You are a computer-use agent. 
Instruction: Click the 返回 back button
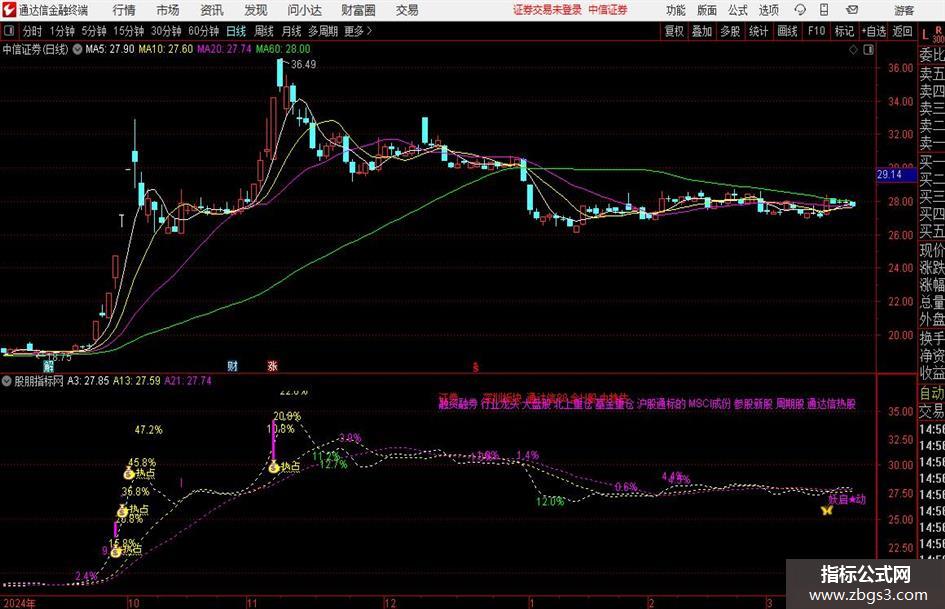902,31
